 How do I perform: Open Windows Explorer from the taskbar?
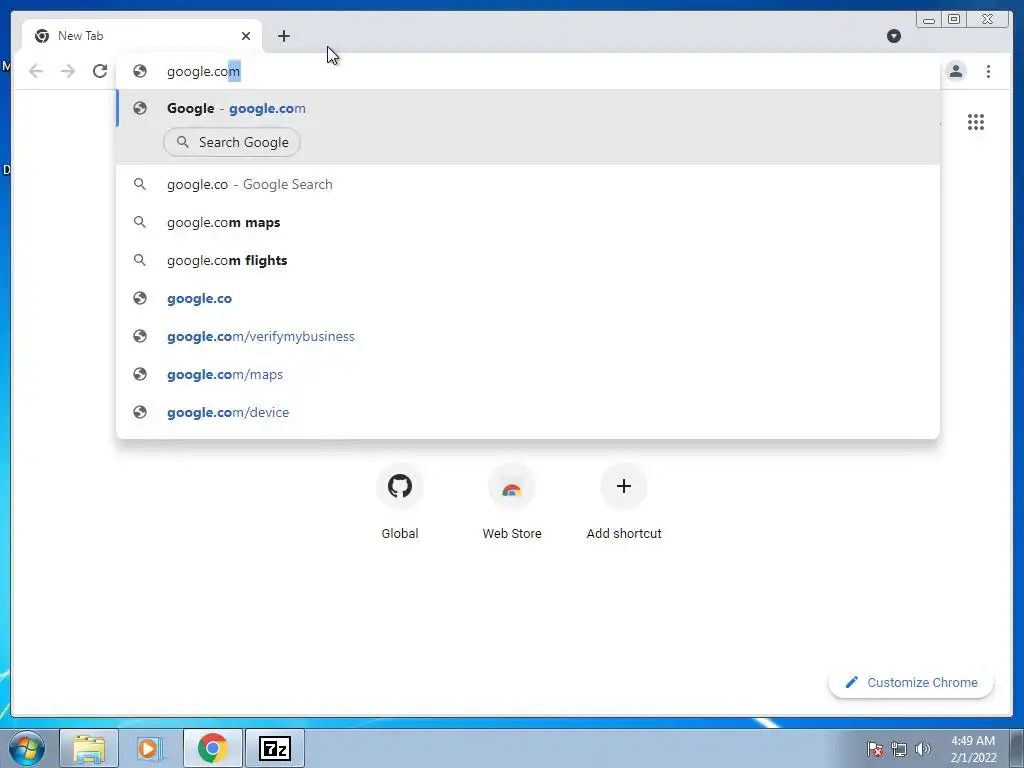pos(89,748)
